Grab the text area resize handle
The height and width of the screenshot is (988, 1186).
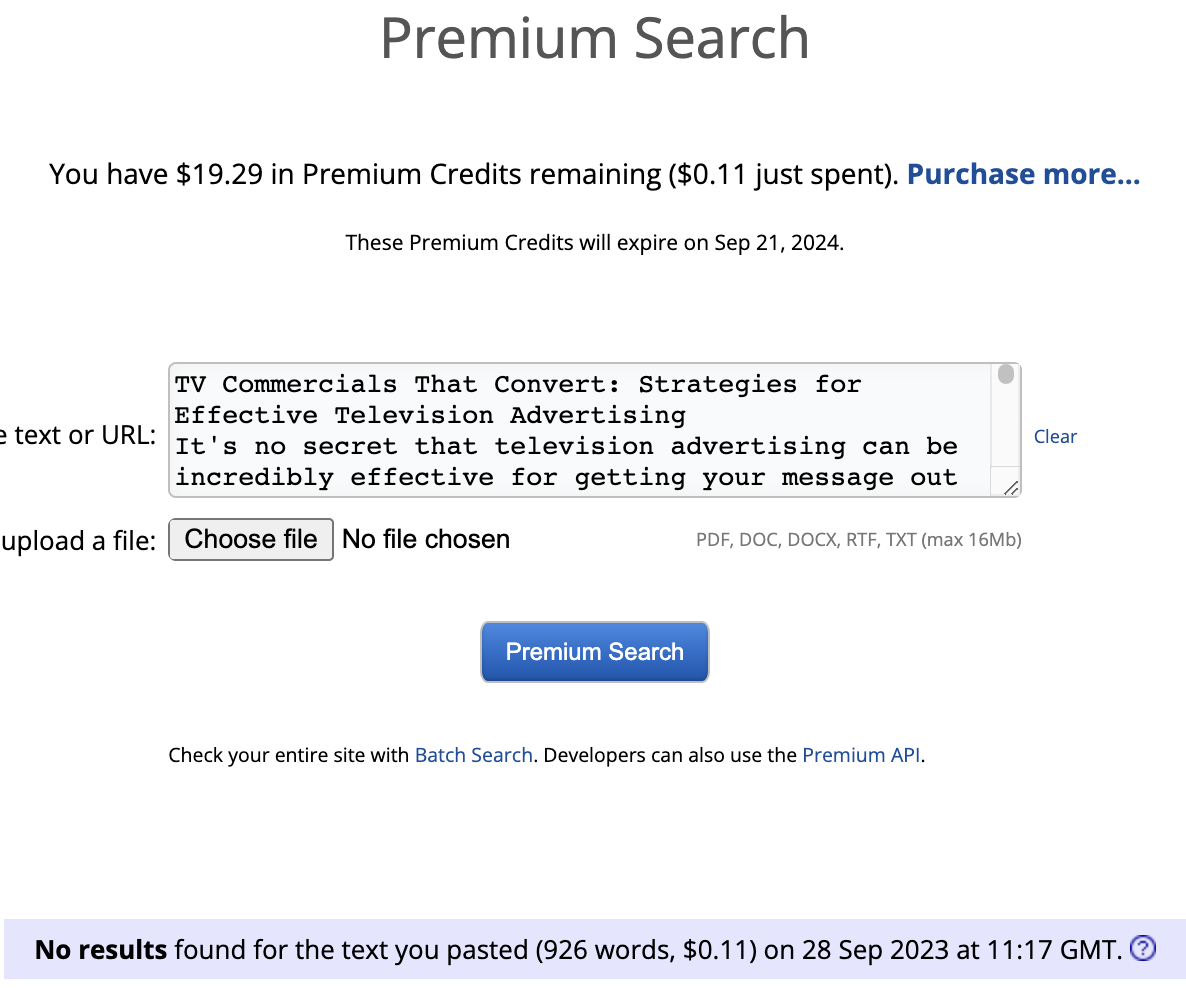click(x=1010, y=487)
